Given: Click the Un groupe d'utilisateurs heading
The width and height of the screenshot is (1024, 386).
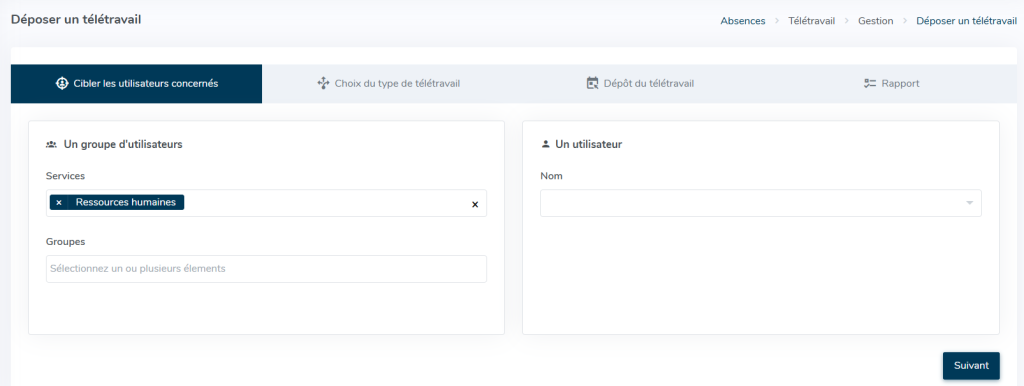Looking at the screenshot, I should click(x=123, y=144).
